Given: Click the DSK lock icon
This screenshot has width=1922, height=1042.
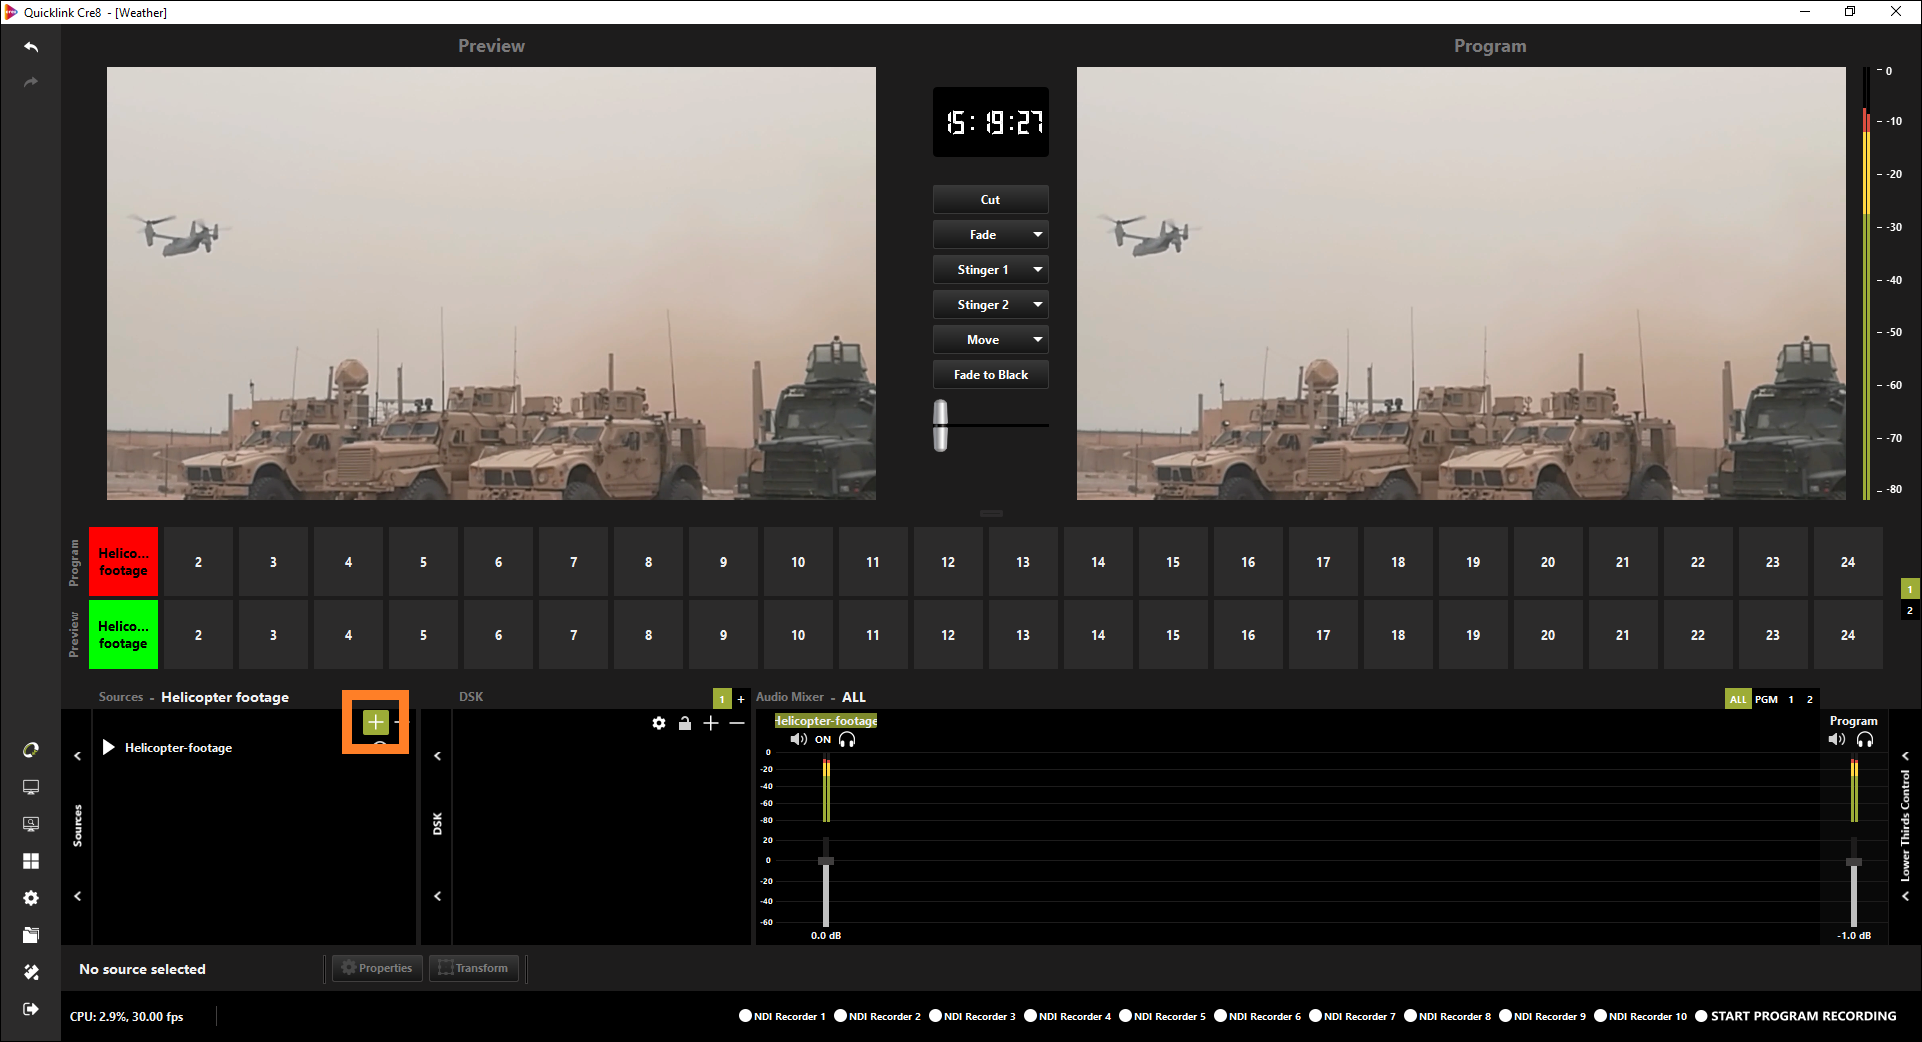Looking at the screenshot, I should (685, 723).
